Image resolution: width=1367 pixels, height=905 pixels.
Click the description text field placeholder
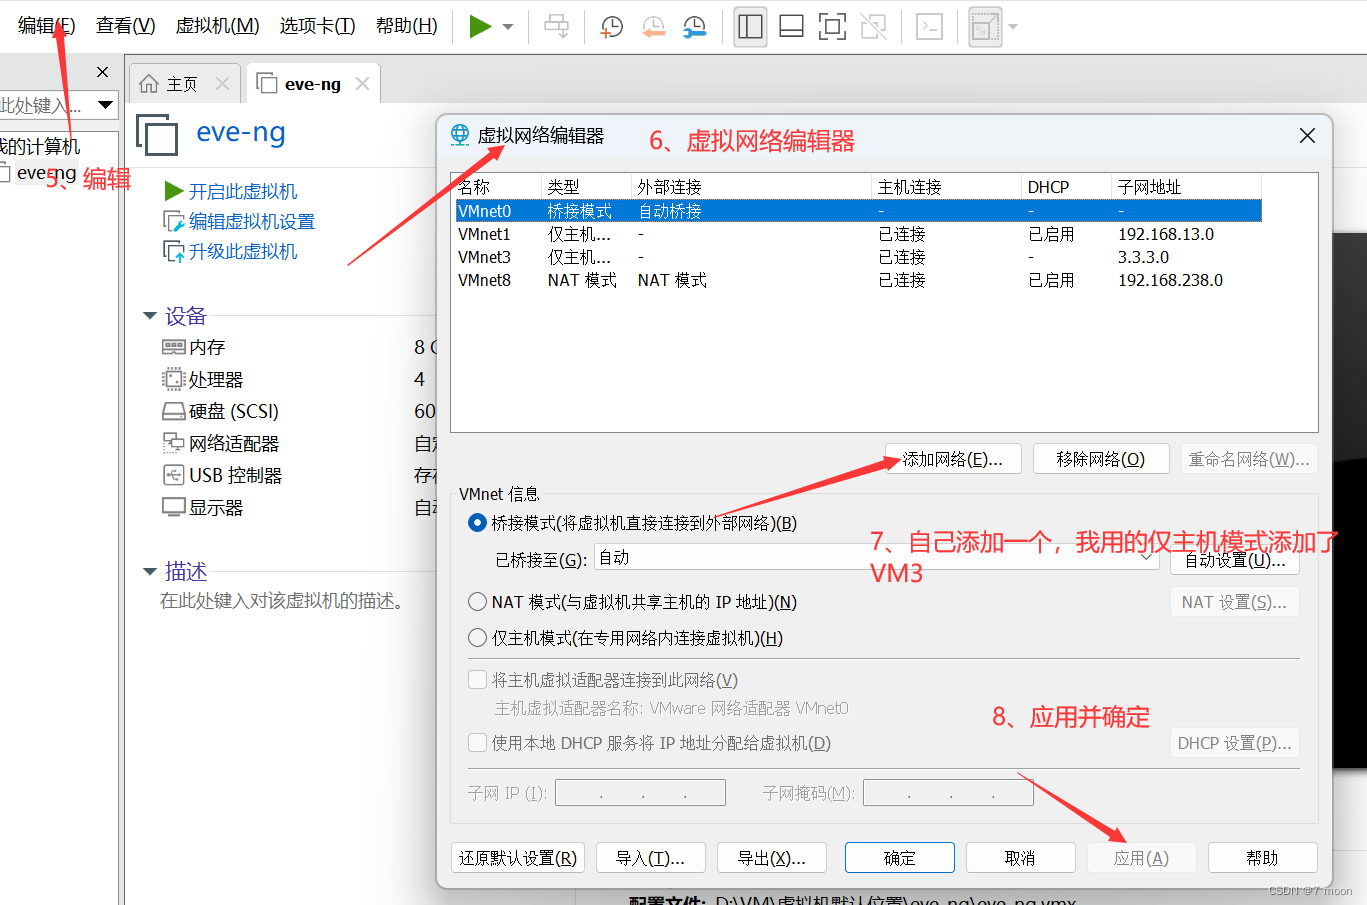[282, 601]
